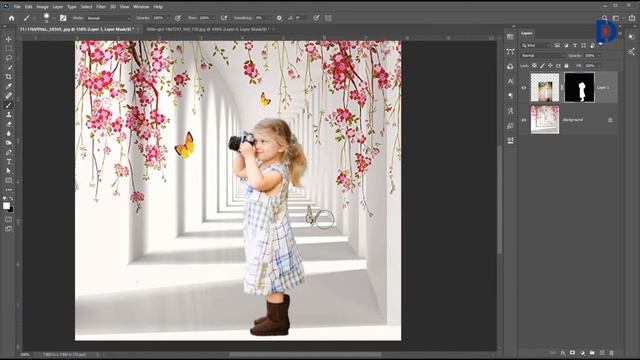Open the Layer menu
640x360 pixels.
click(x=58, y=7)
